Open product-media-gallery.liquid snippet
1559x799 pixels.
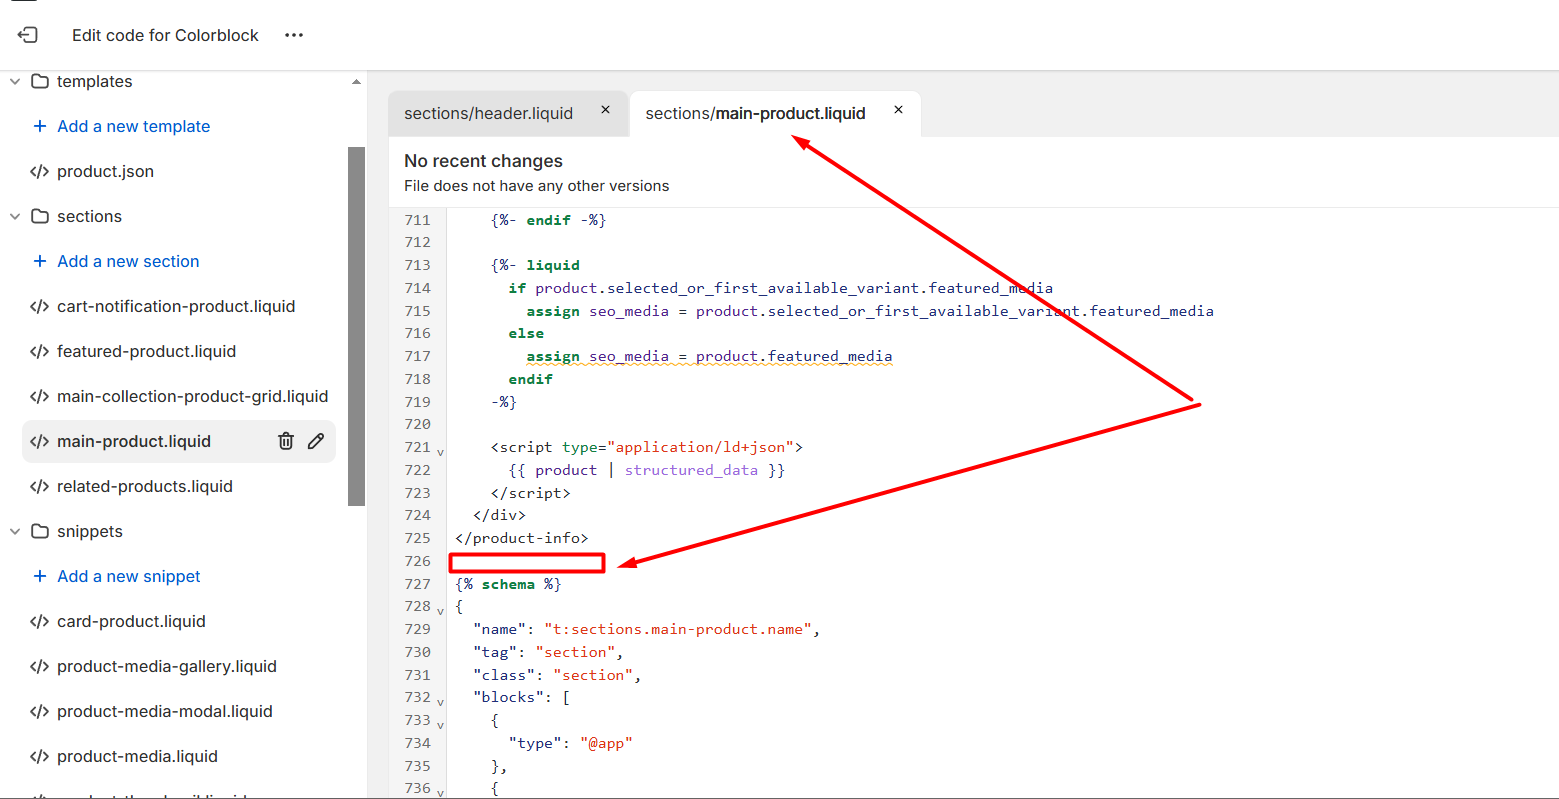coord(167,666)
